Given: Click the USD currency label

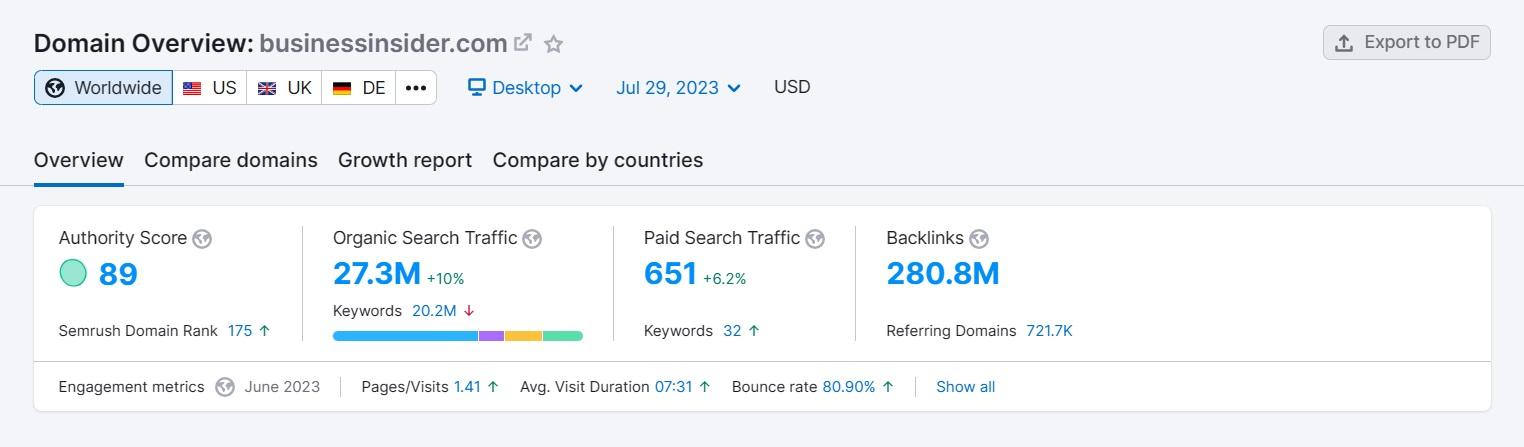Looking at the screenshot, I should pyautogui.click(x=792, y=87).
